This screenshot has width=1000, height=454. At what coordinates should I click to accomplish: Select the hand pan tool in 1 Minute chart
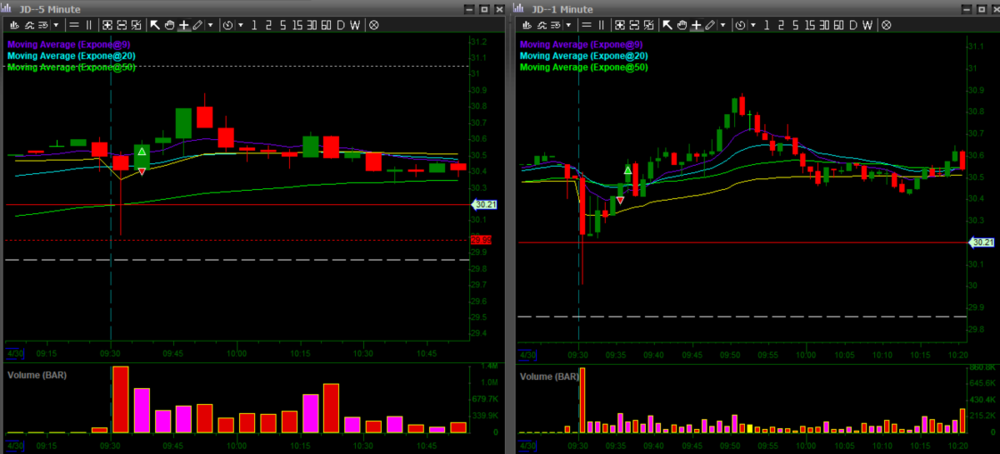[x=682, y=24]
